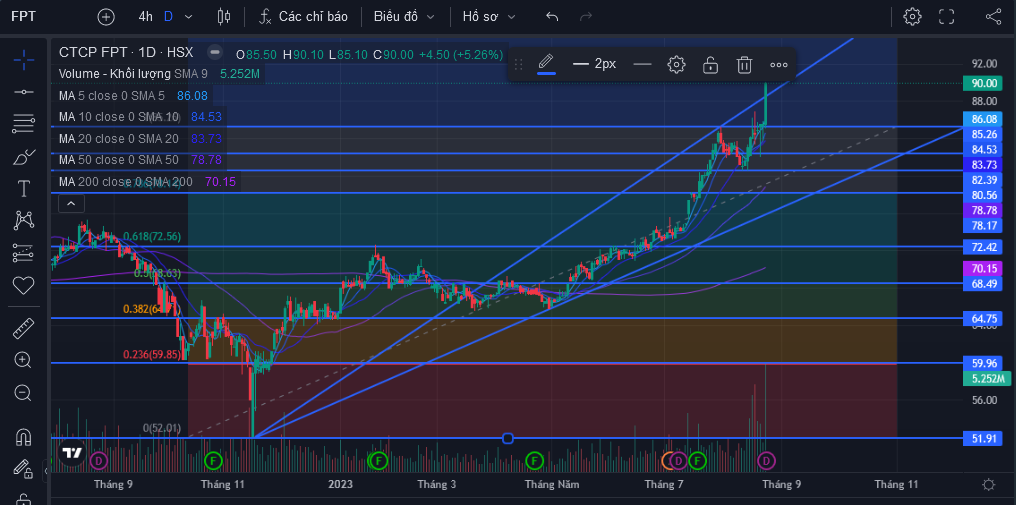Lock the selected drawing
Screen dimensions: 1016x505
pos(711,64)
